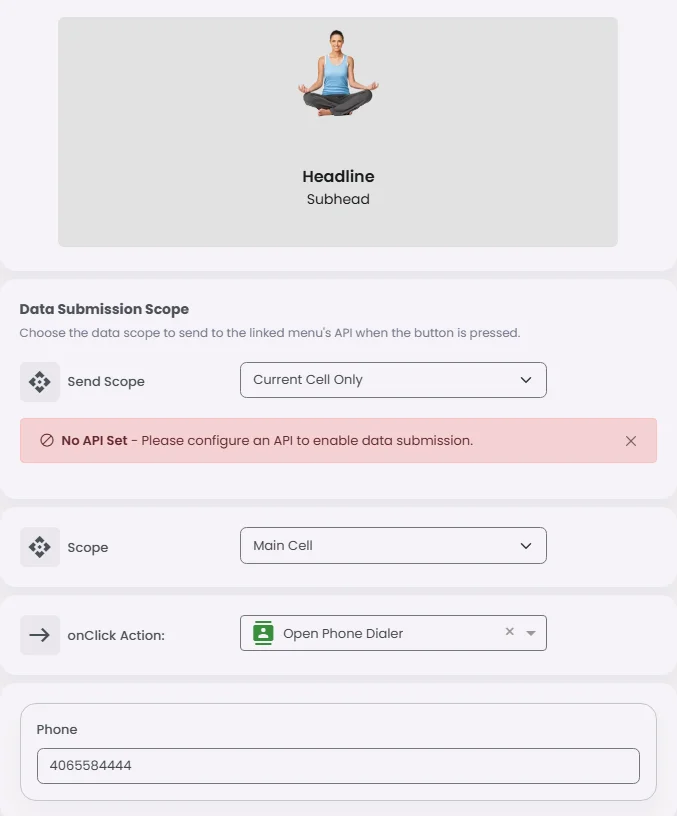
Task: Open the Main Cell scope dropdown
Action: 393,545
